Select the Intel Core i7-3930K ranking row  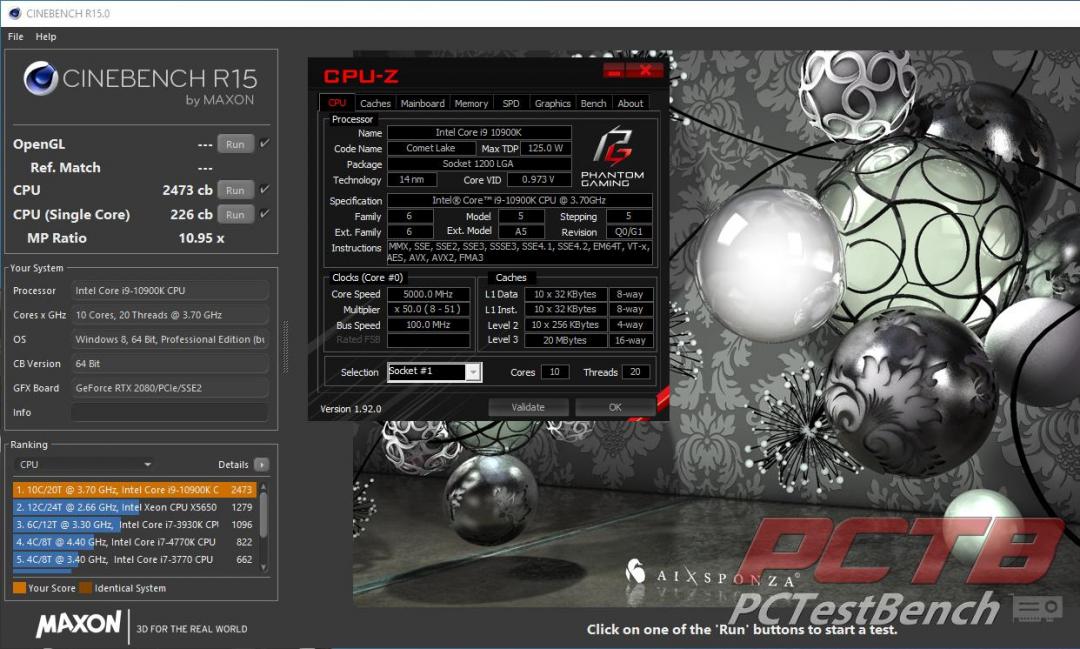(134, 524)
